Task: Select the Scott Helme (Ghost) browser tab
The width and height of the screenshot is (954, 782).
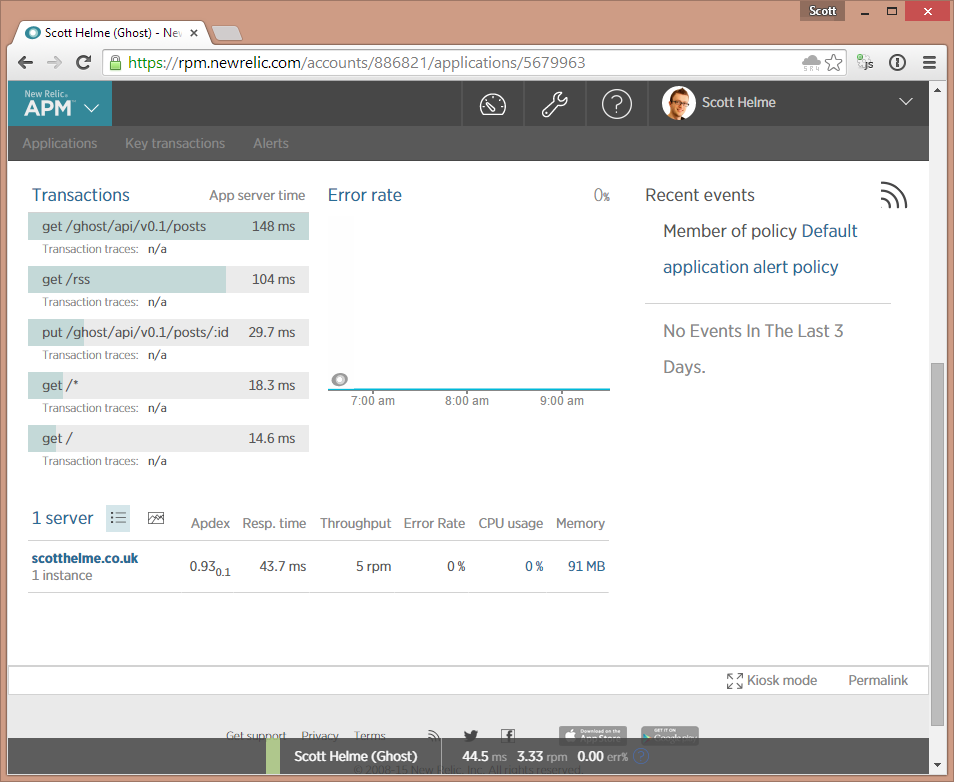Action: click(113, 33)
